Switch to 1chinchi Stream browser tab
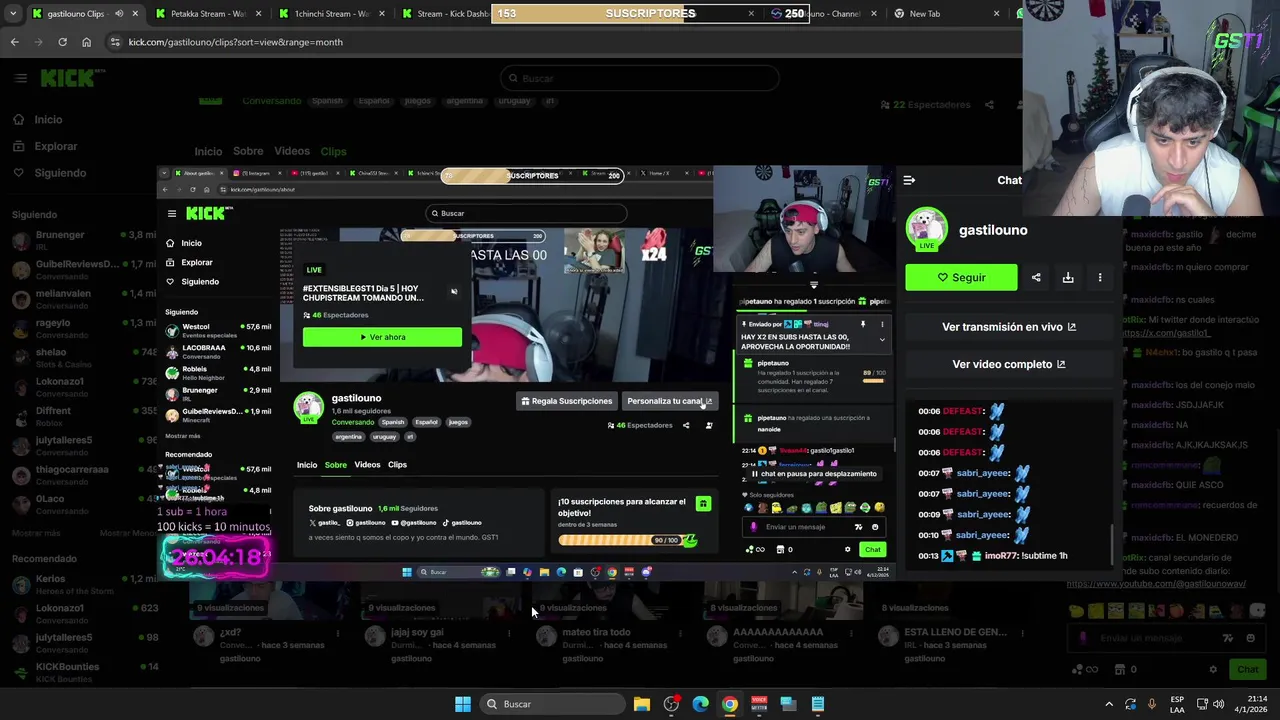This screenshot has height=720, width=1280. (x=331, y=14)
